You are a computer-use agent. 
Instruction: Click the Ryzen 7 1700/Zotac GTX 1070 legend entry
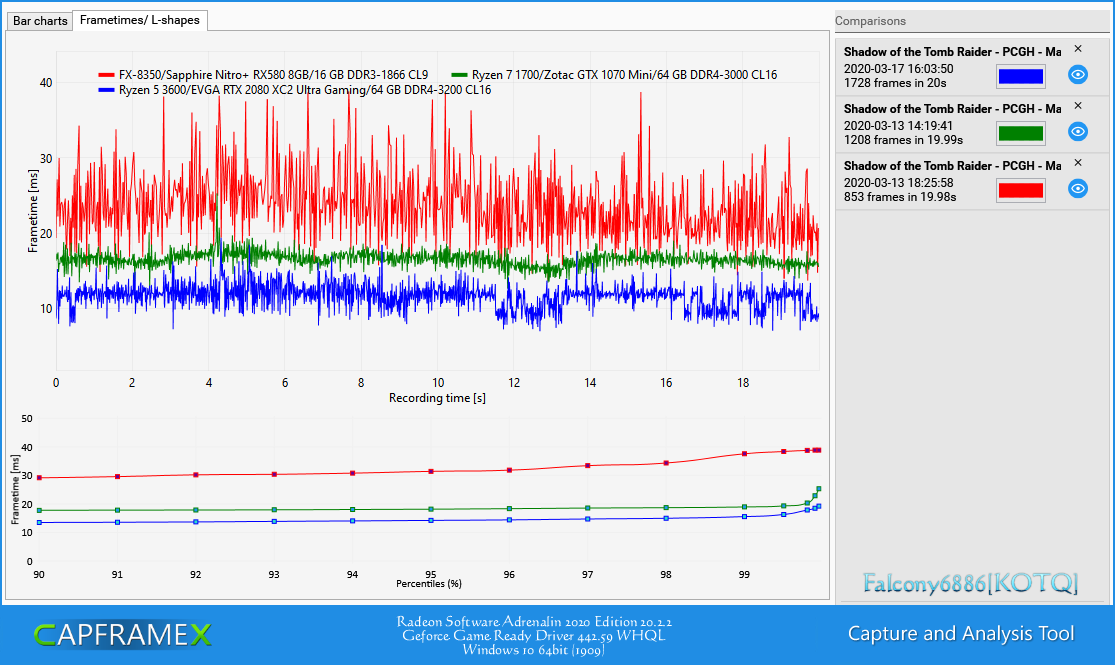pos(614,75)
